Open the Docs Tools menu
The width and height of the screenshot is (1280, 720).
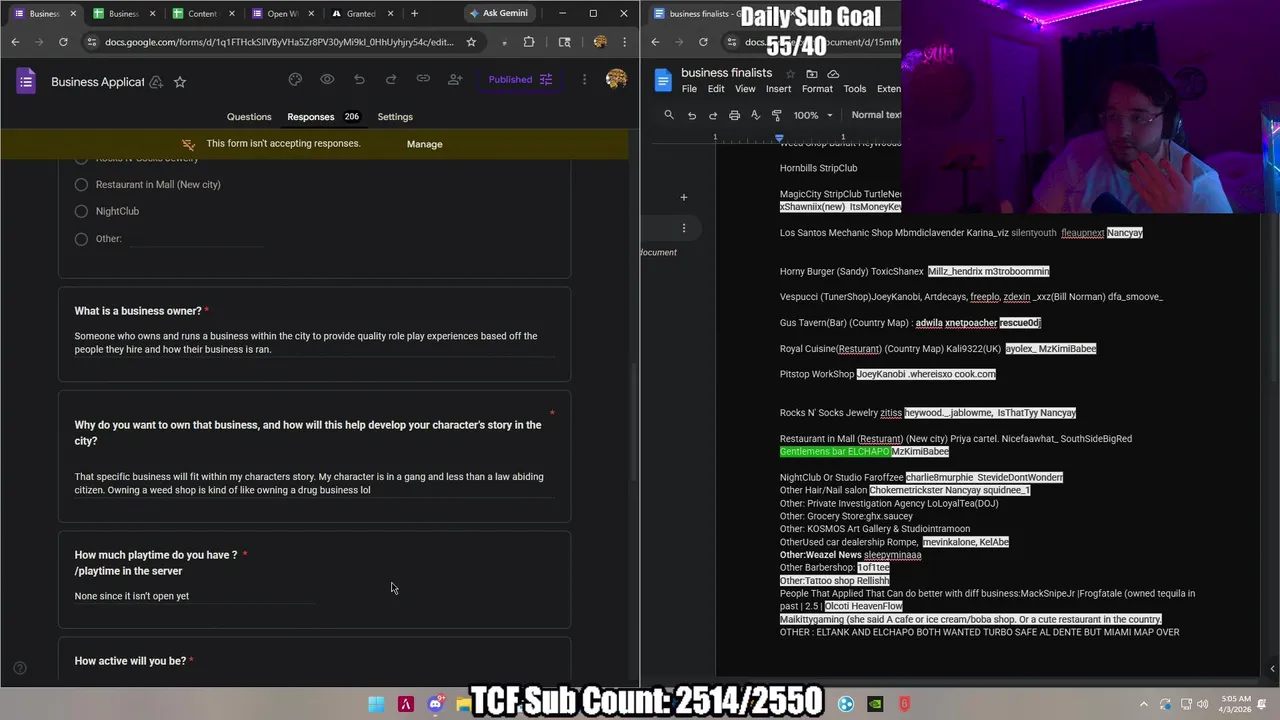click(855, 89)
